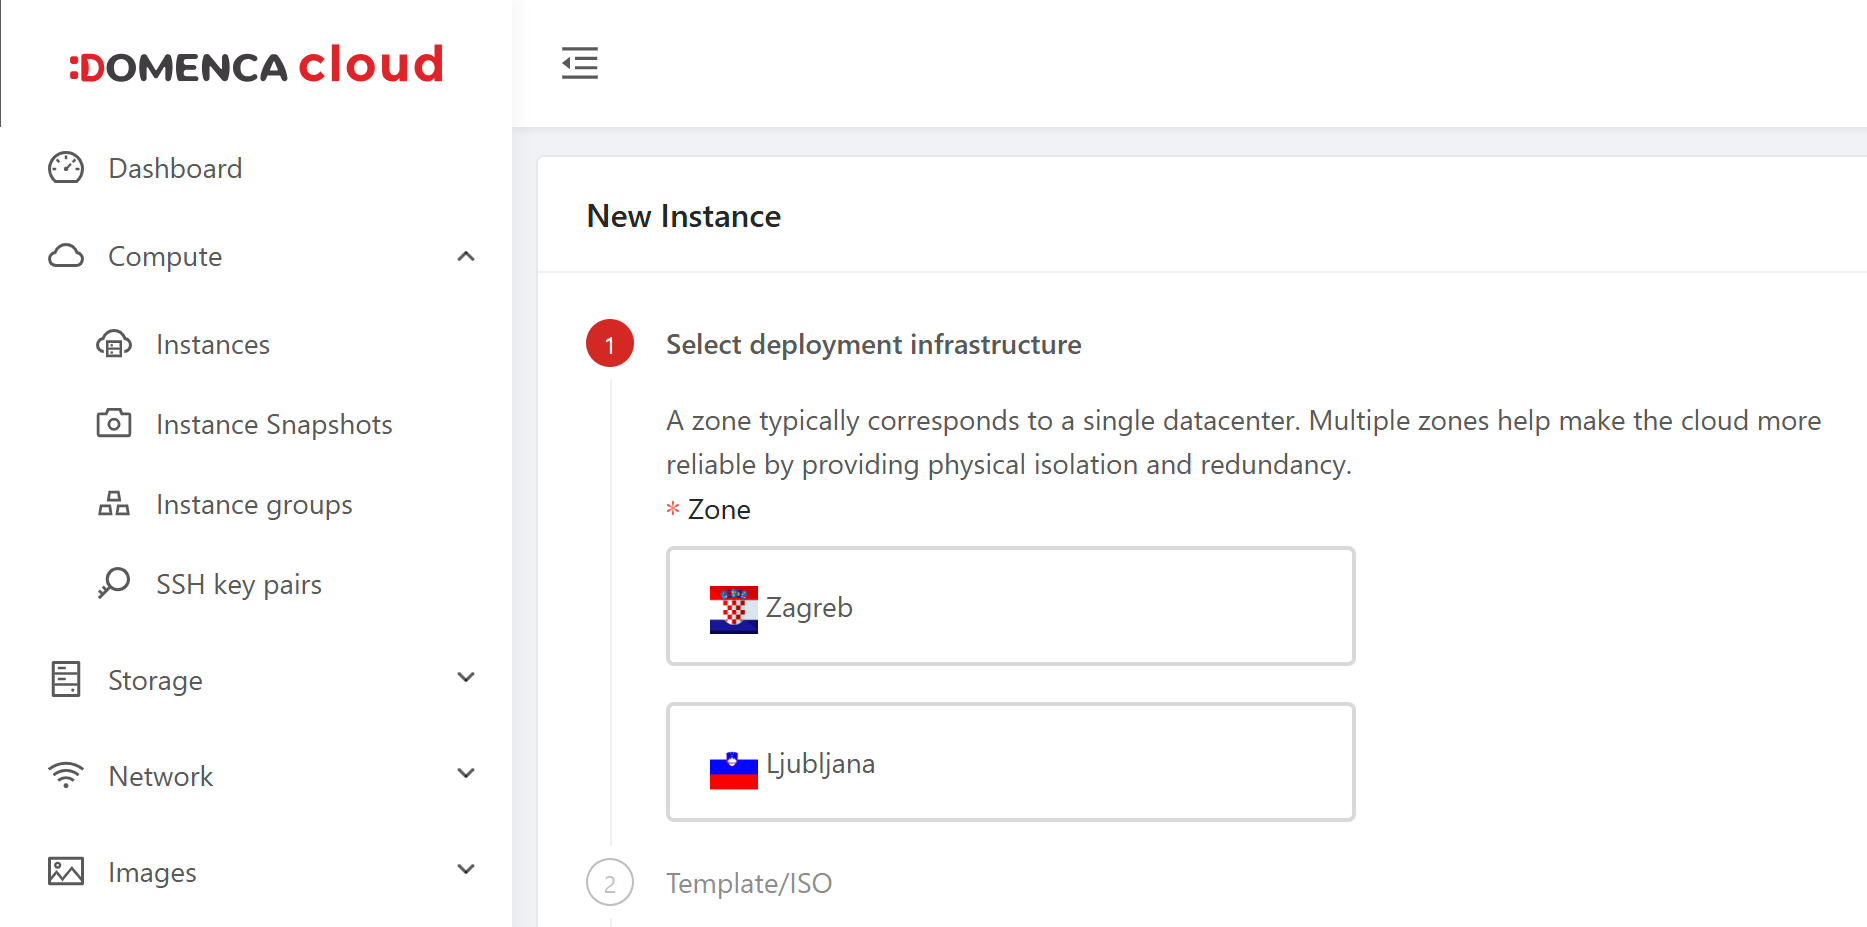The image size is (1867, 927).
Task: Click the Instances cloud-server icon
Action: 113,345
